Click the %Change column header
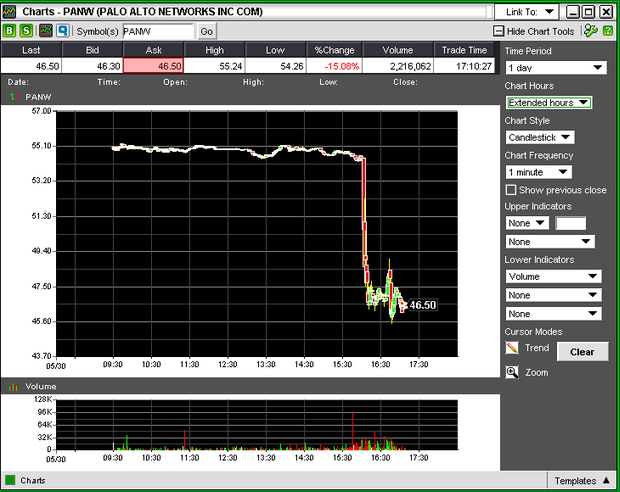Screen dimensions: 620x492 tap(334, 50)
